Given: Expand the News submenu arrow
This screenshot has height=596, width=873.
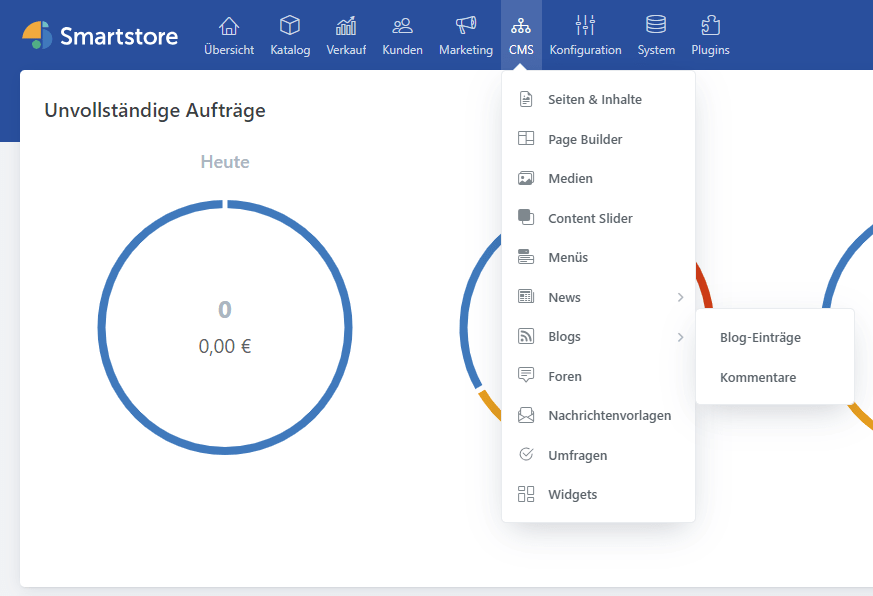Looking at the screenshot, I should 680,298.
